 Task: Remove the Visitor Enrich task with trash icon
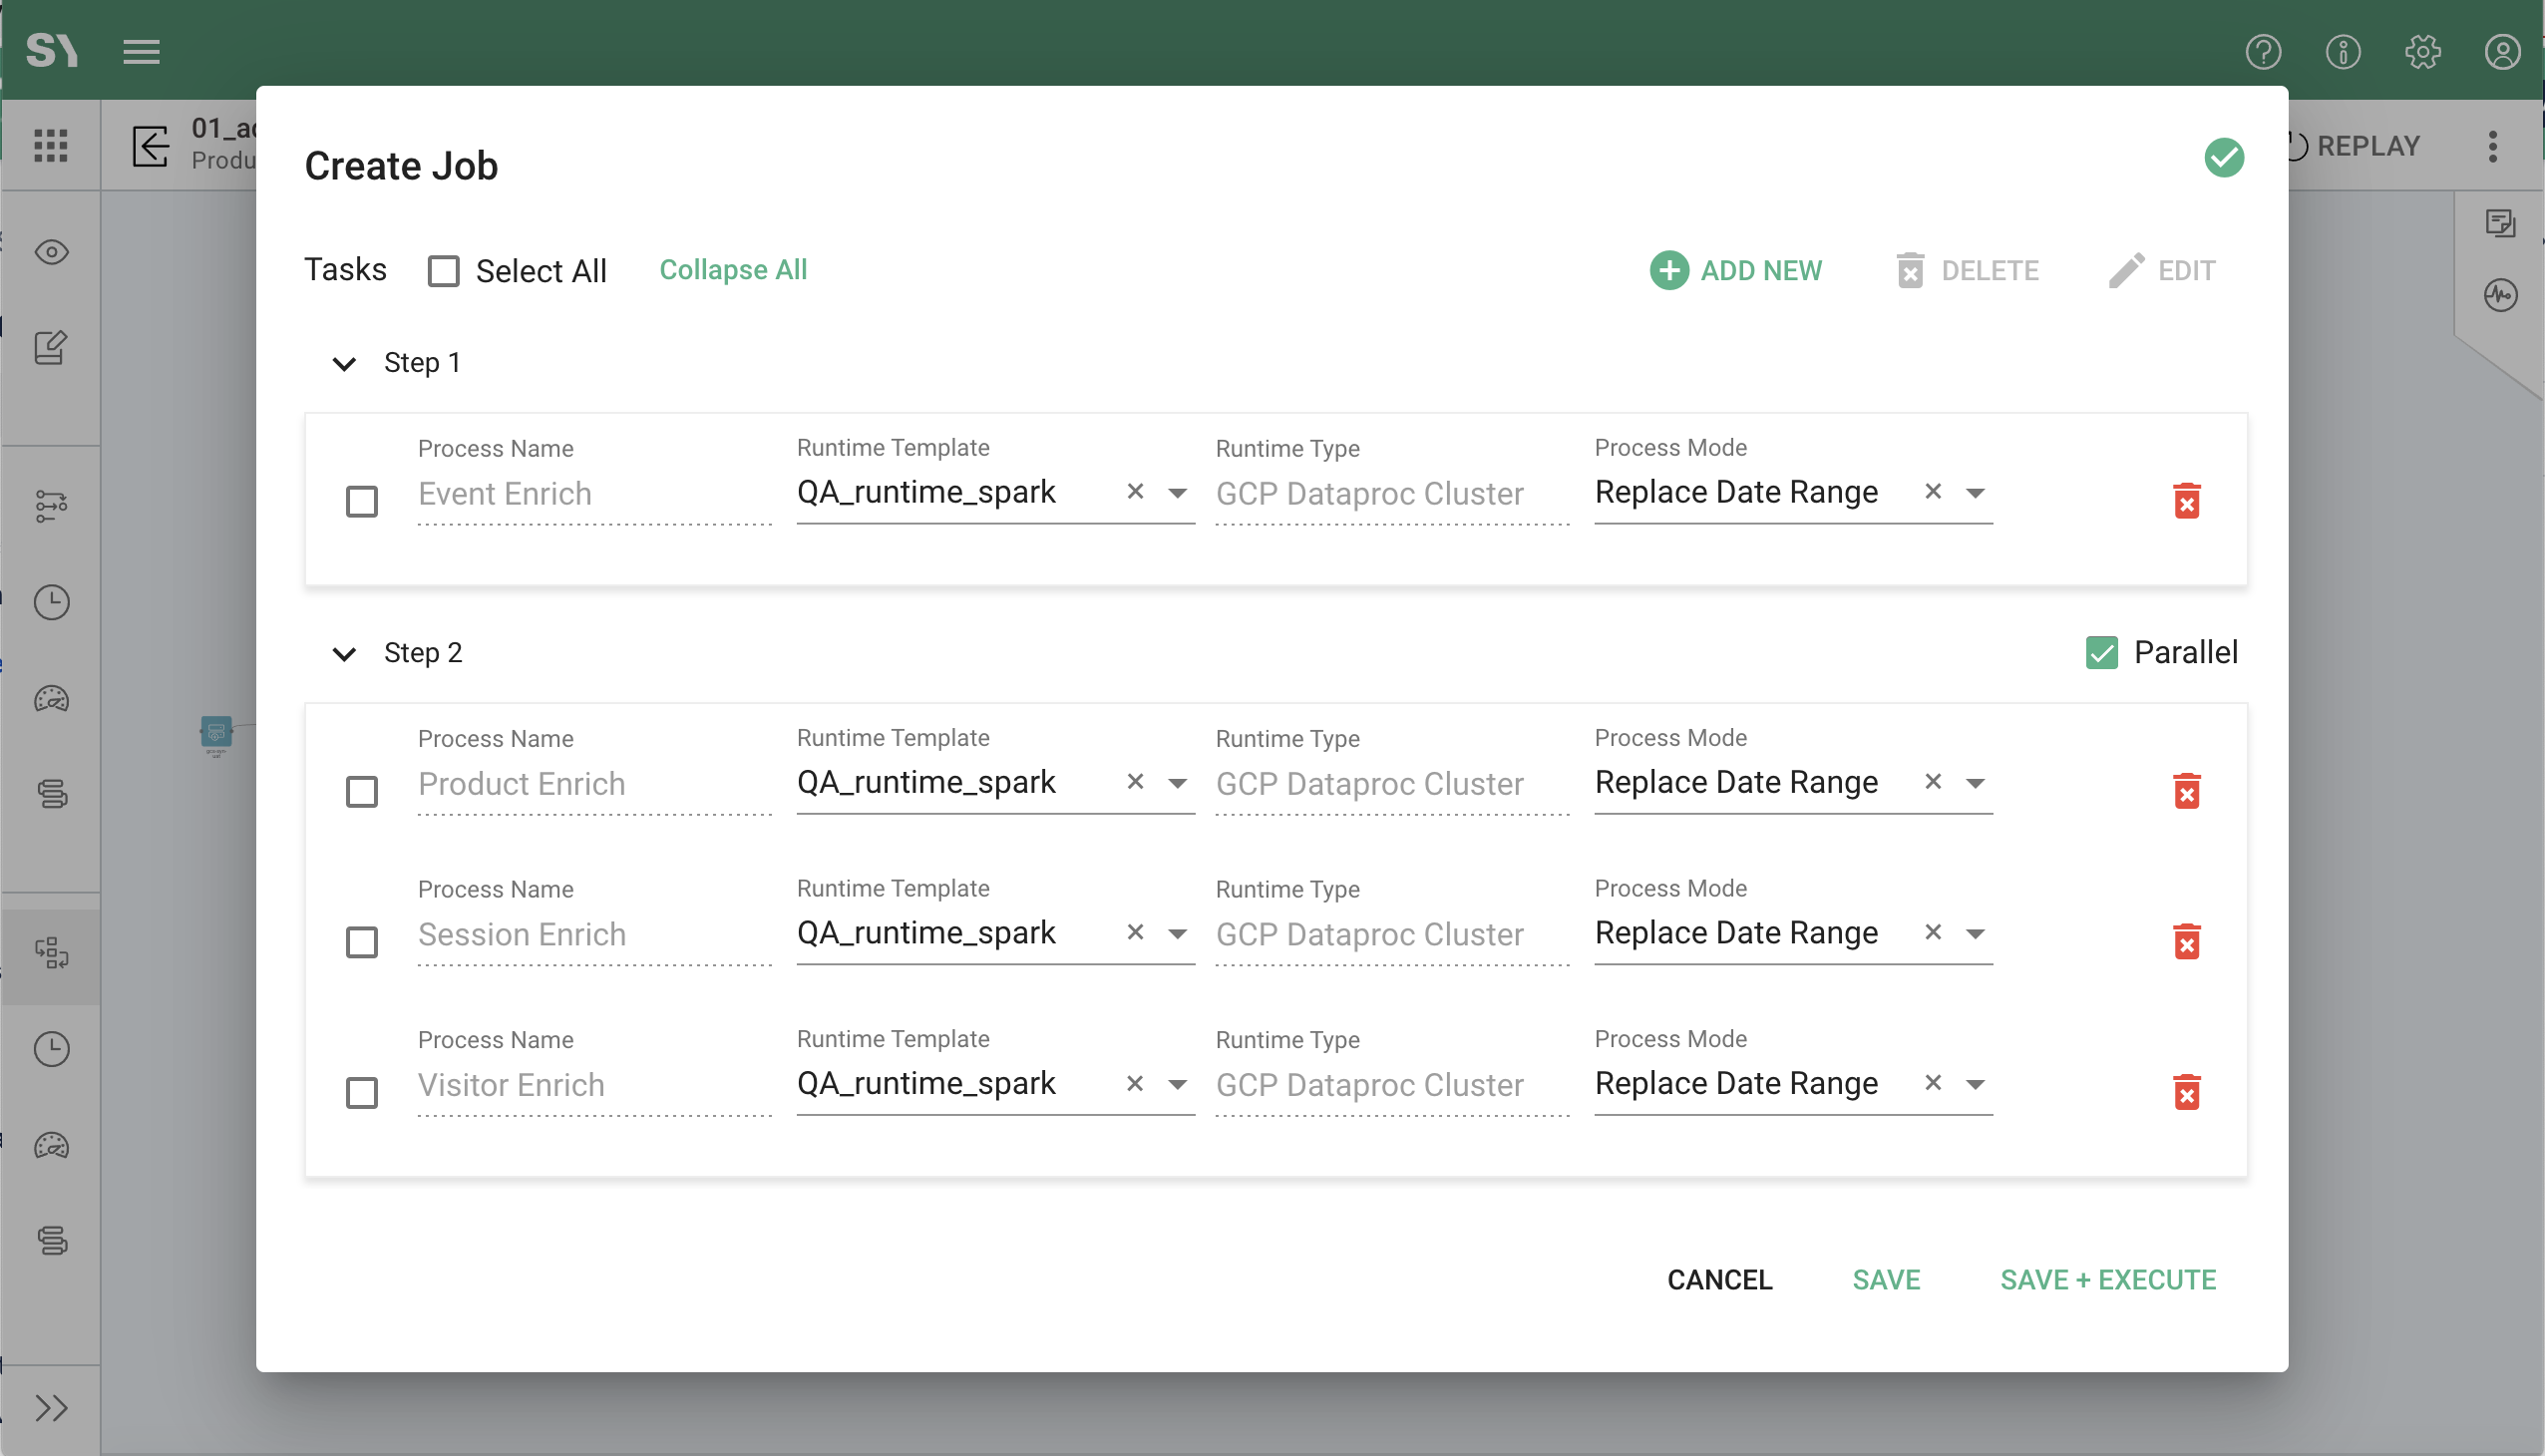click(x=2186, y=1092)
